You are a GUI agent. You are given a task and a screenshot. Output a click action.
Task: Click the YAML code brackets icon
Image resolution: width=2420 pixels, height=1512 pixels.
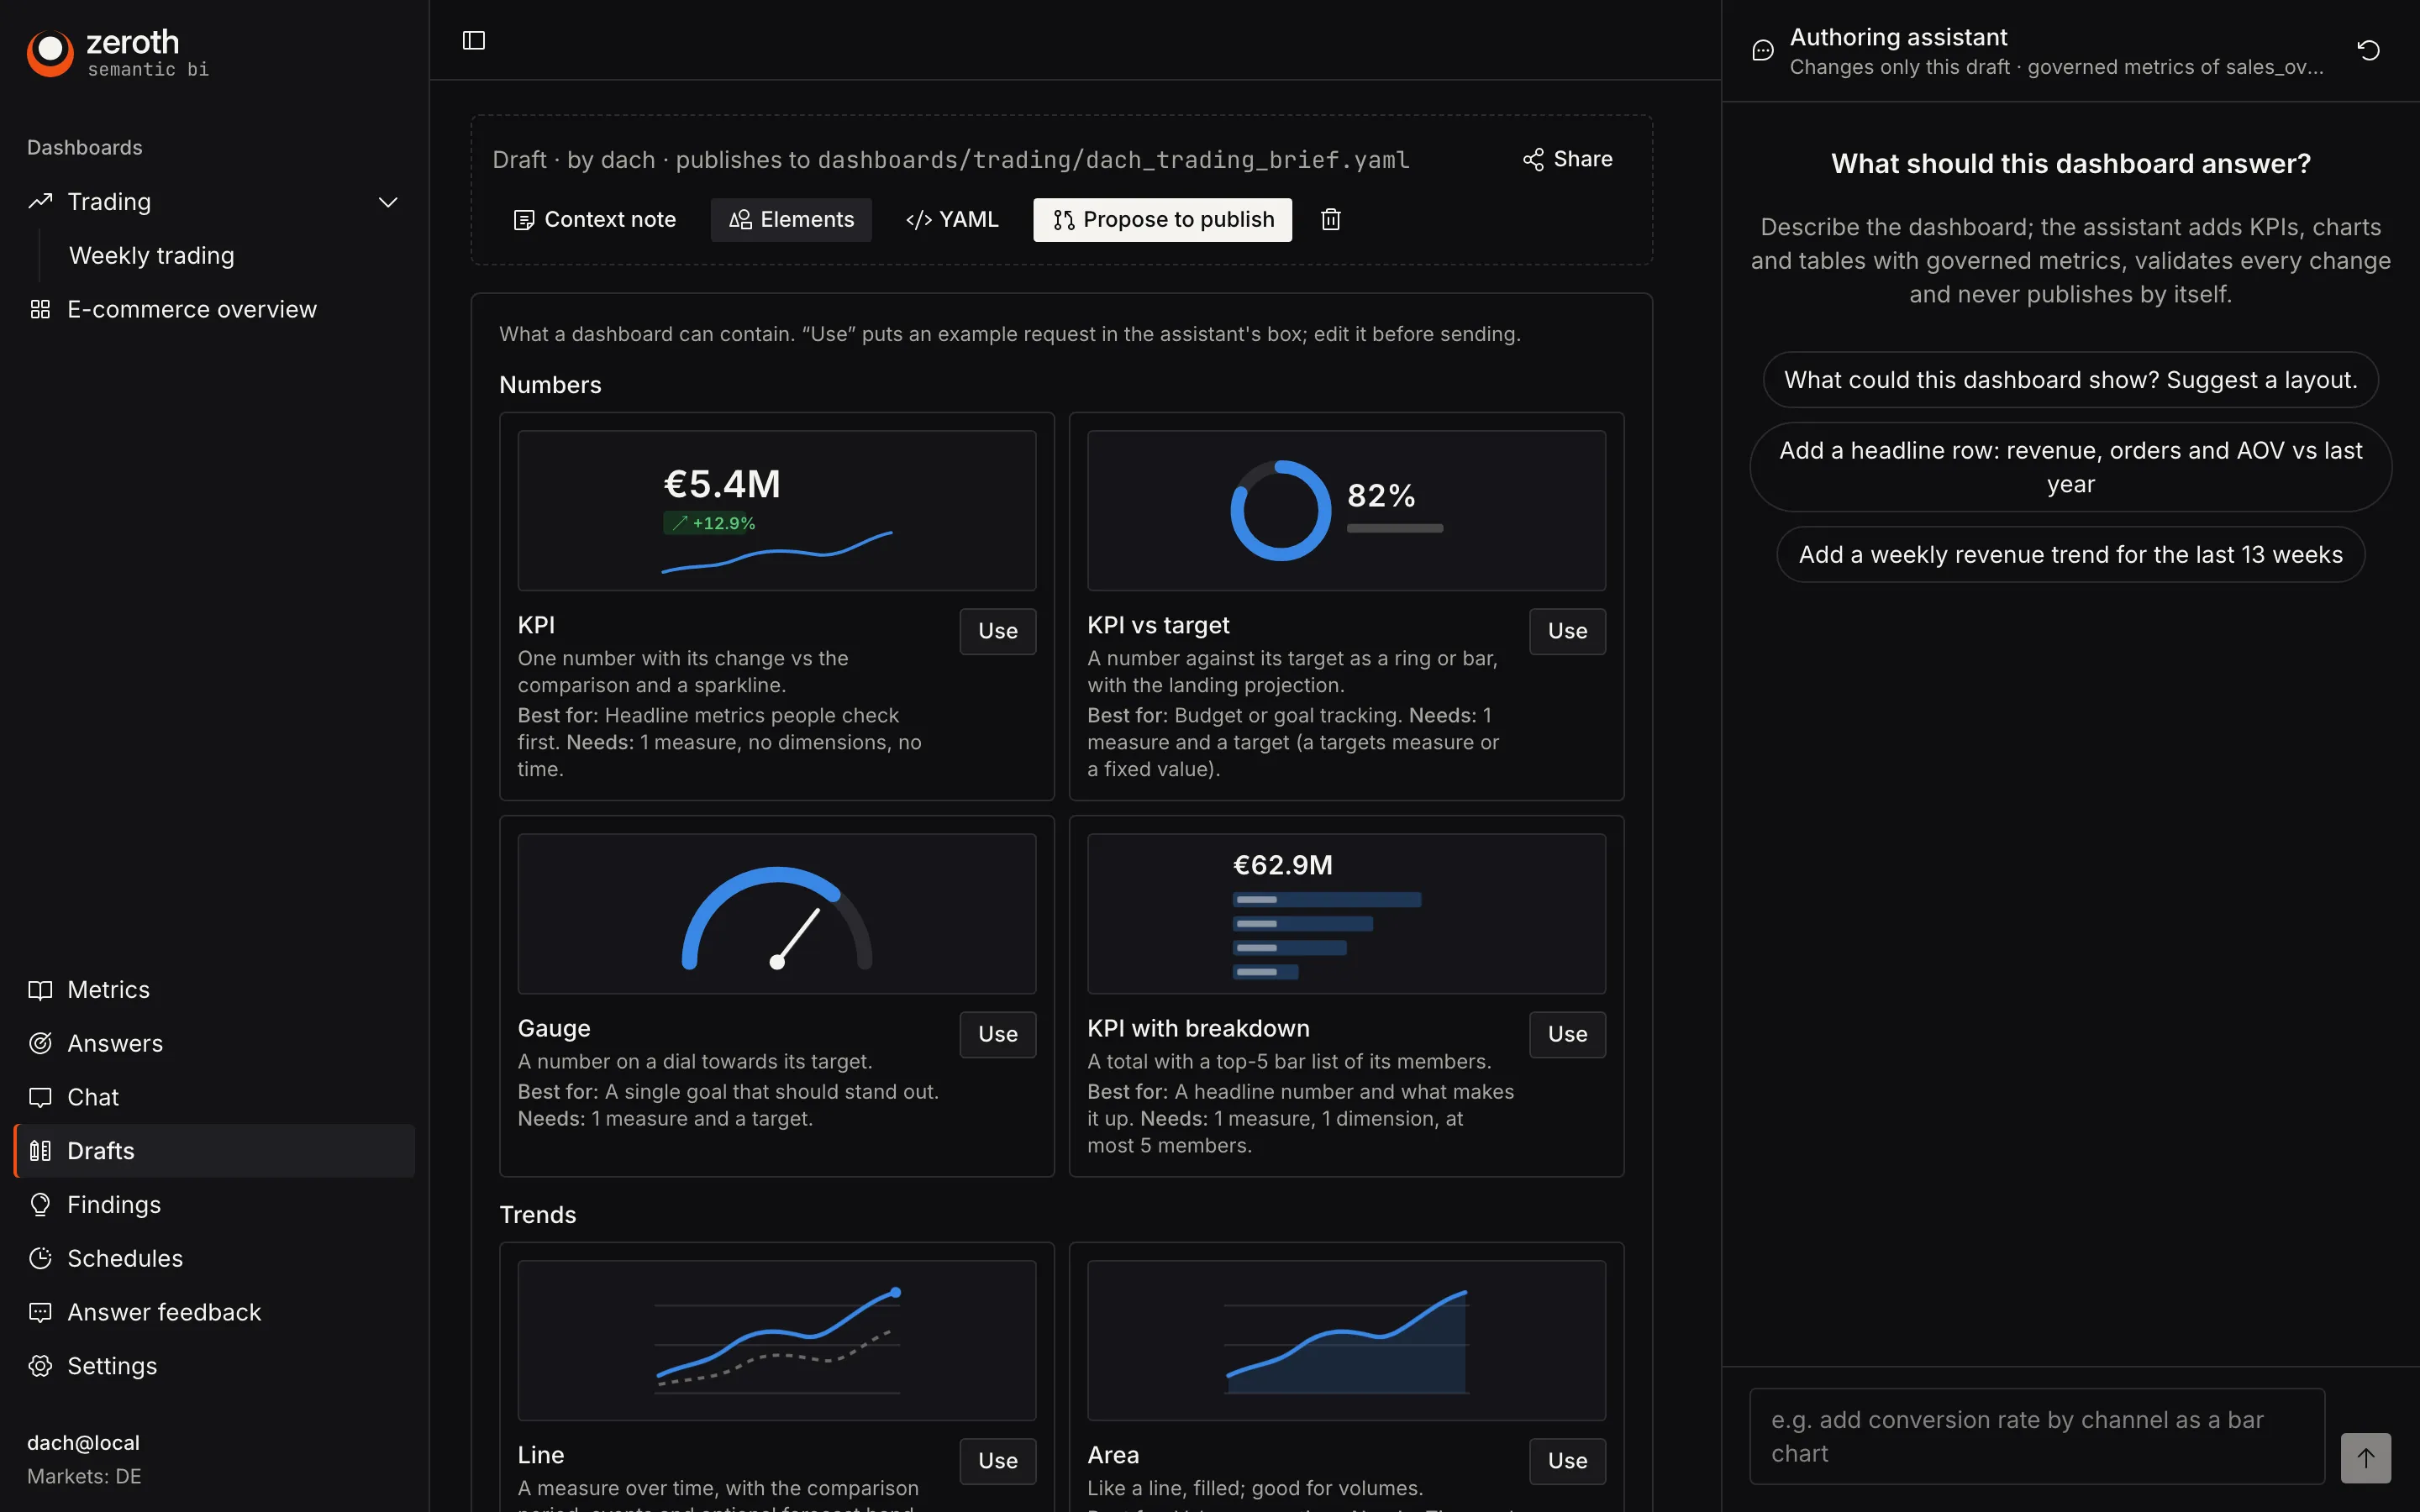[918, 220]
